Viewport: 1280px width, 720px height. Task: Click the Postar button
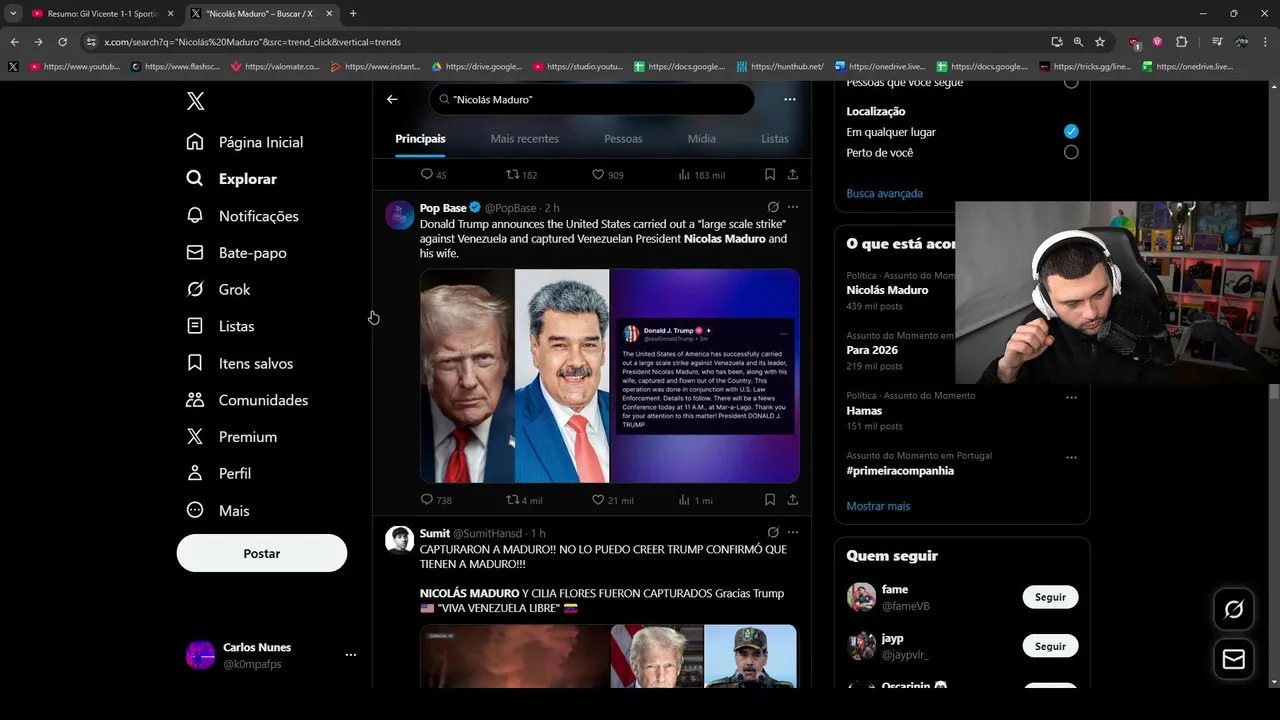pos(262,553)
